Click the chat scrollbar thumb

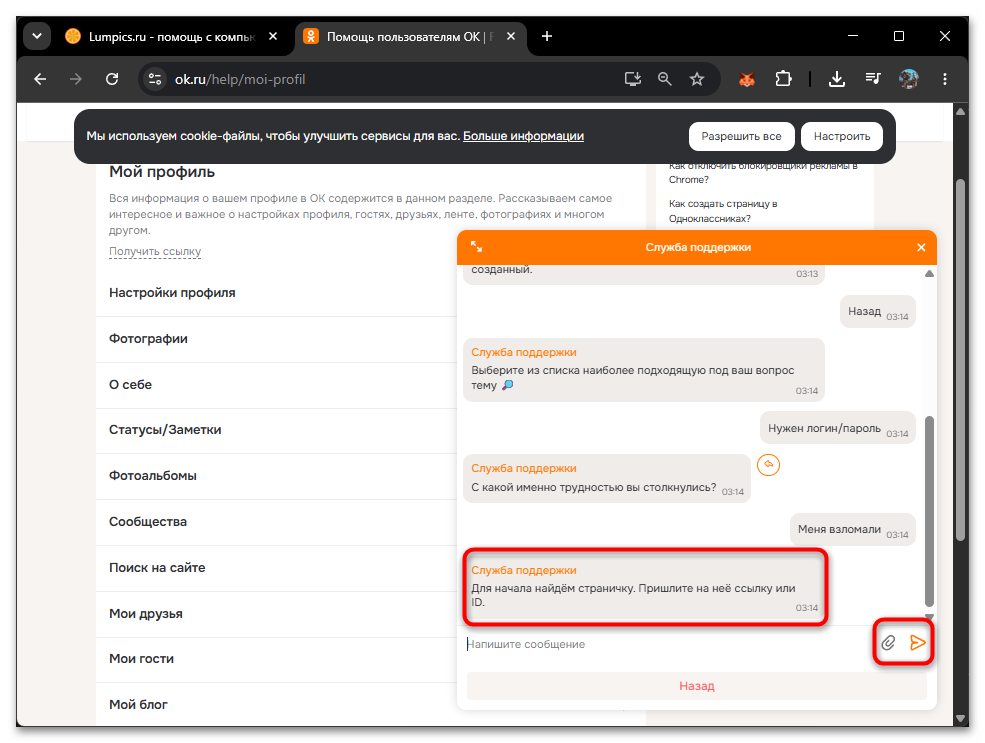(929, 510)
